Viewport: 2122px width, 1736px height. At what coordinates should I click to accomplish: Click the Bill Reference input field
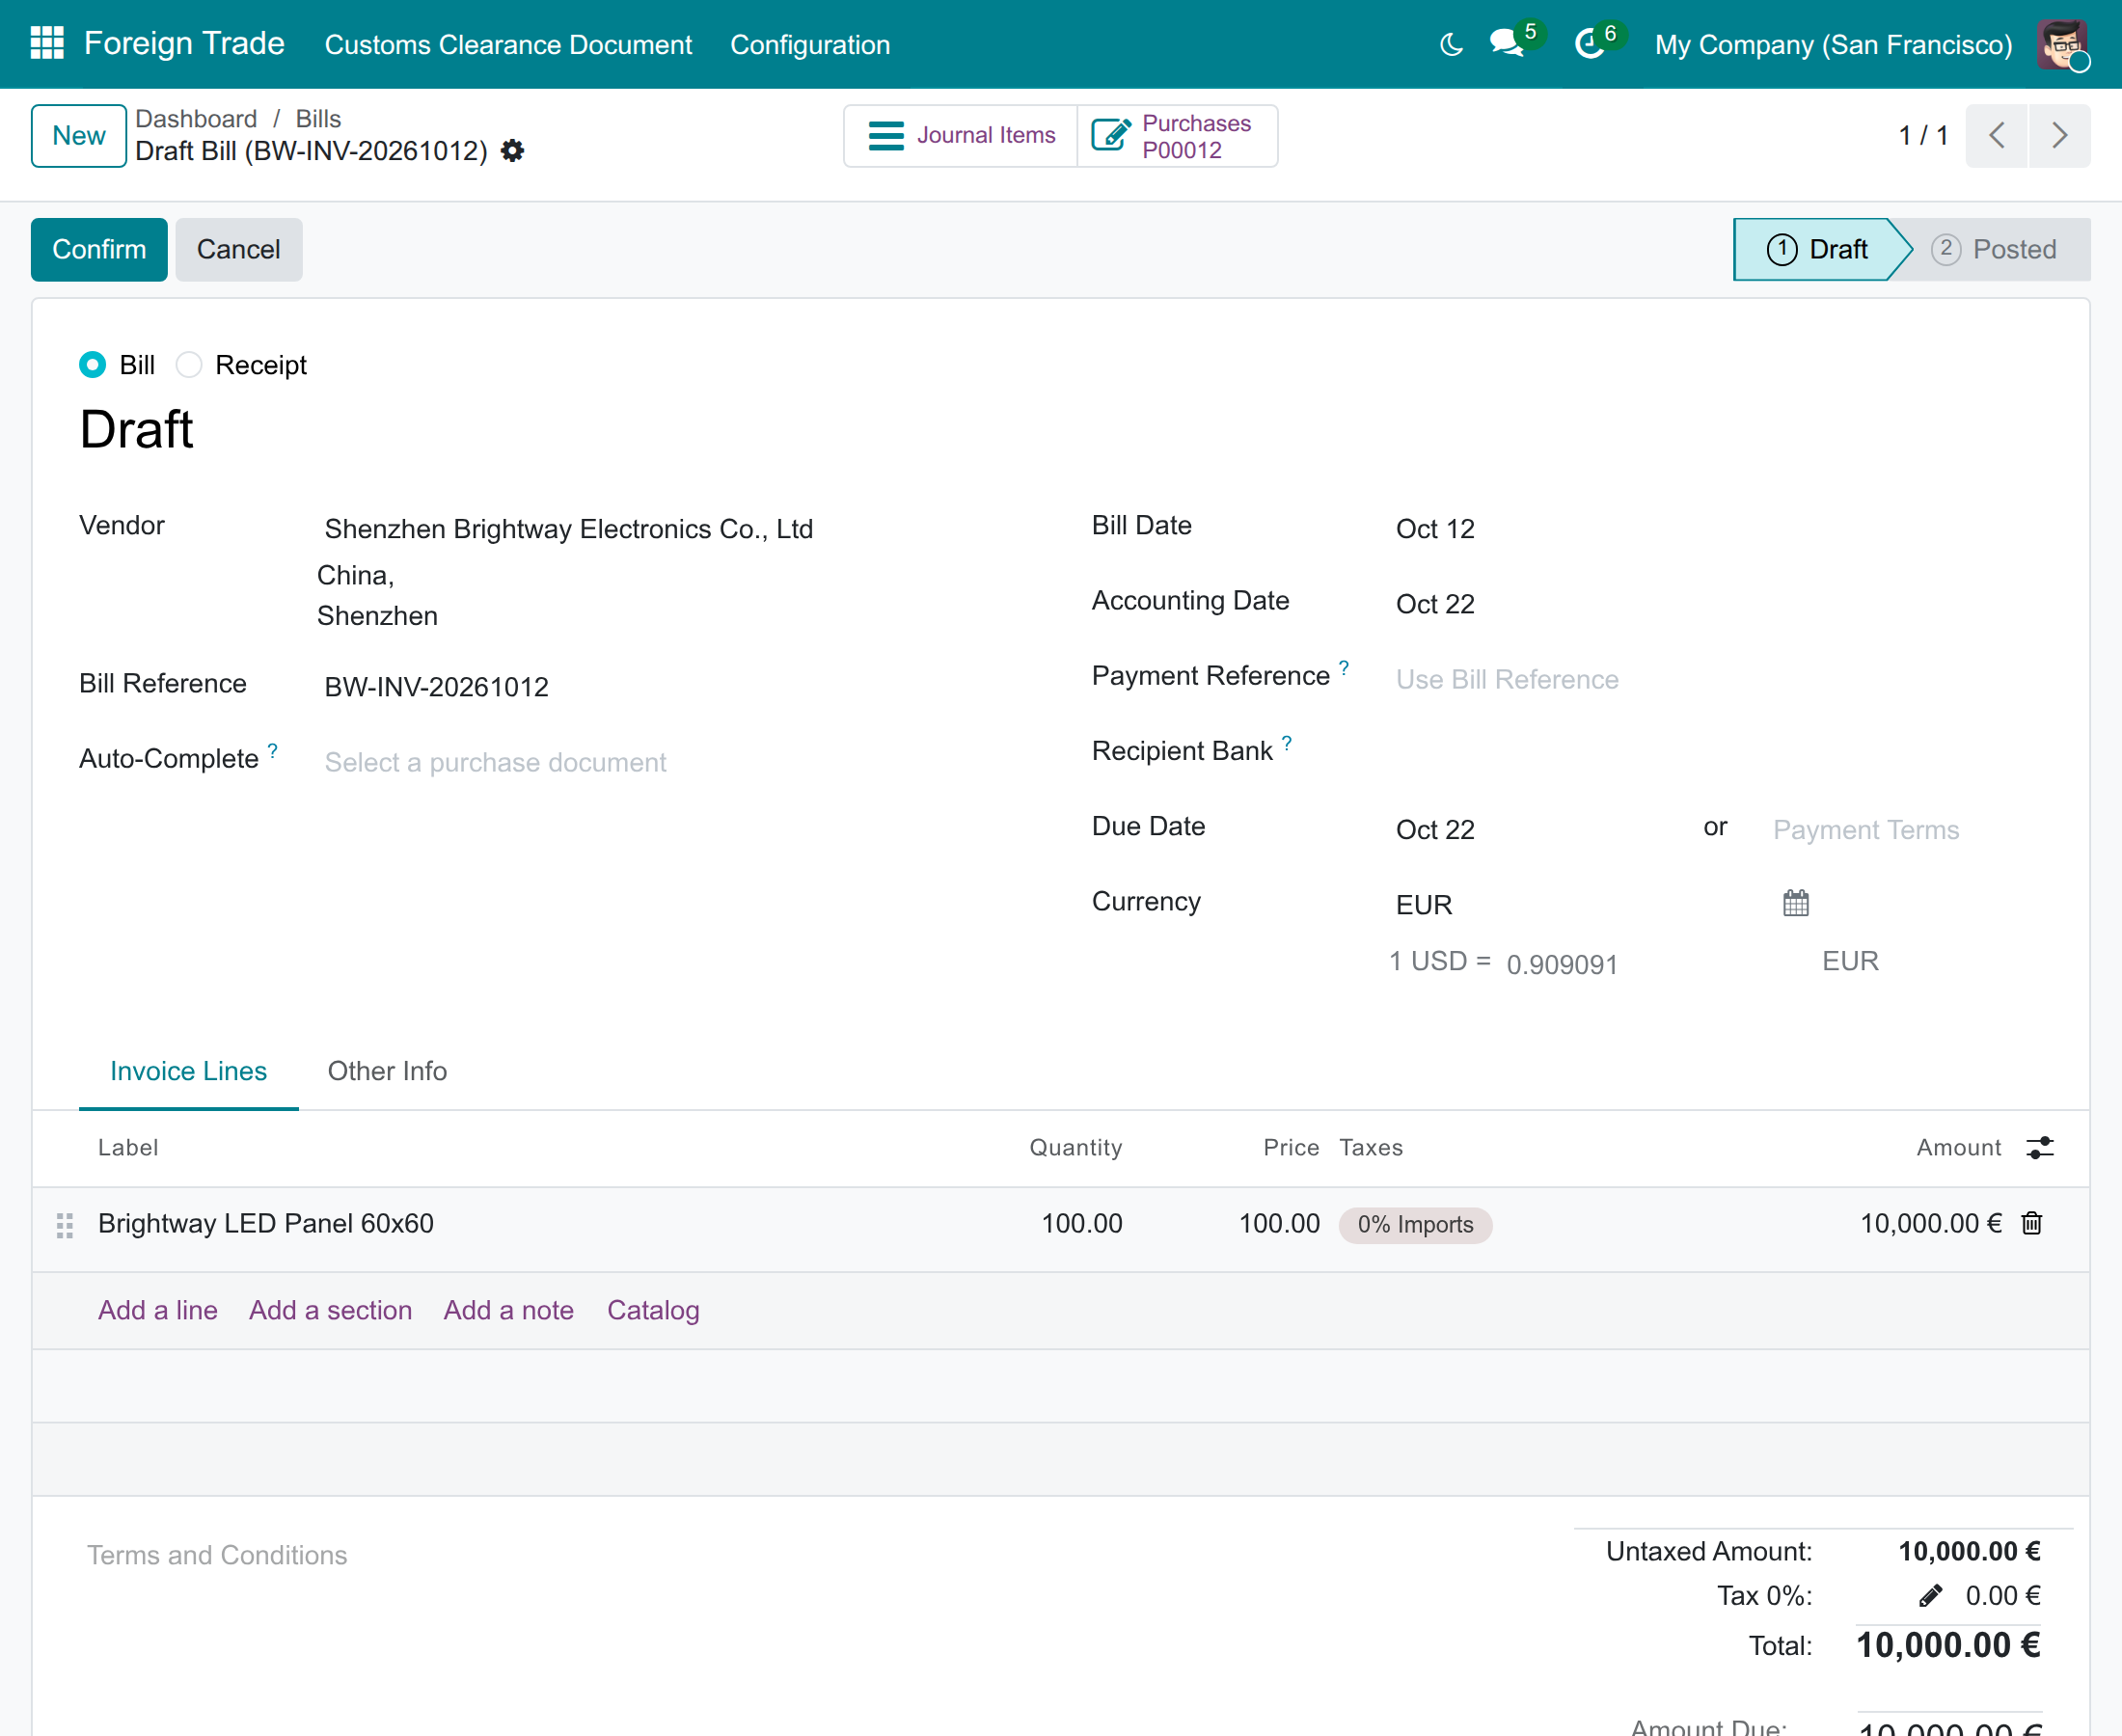click(660, 687)
